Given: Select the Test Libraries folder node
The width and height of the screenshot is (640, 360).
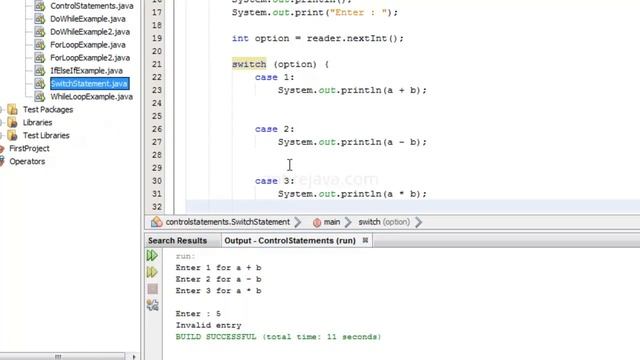Looking at the screenshot, I should pyautogui.click(x=46, y=136).
